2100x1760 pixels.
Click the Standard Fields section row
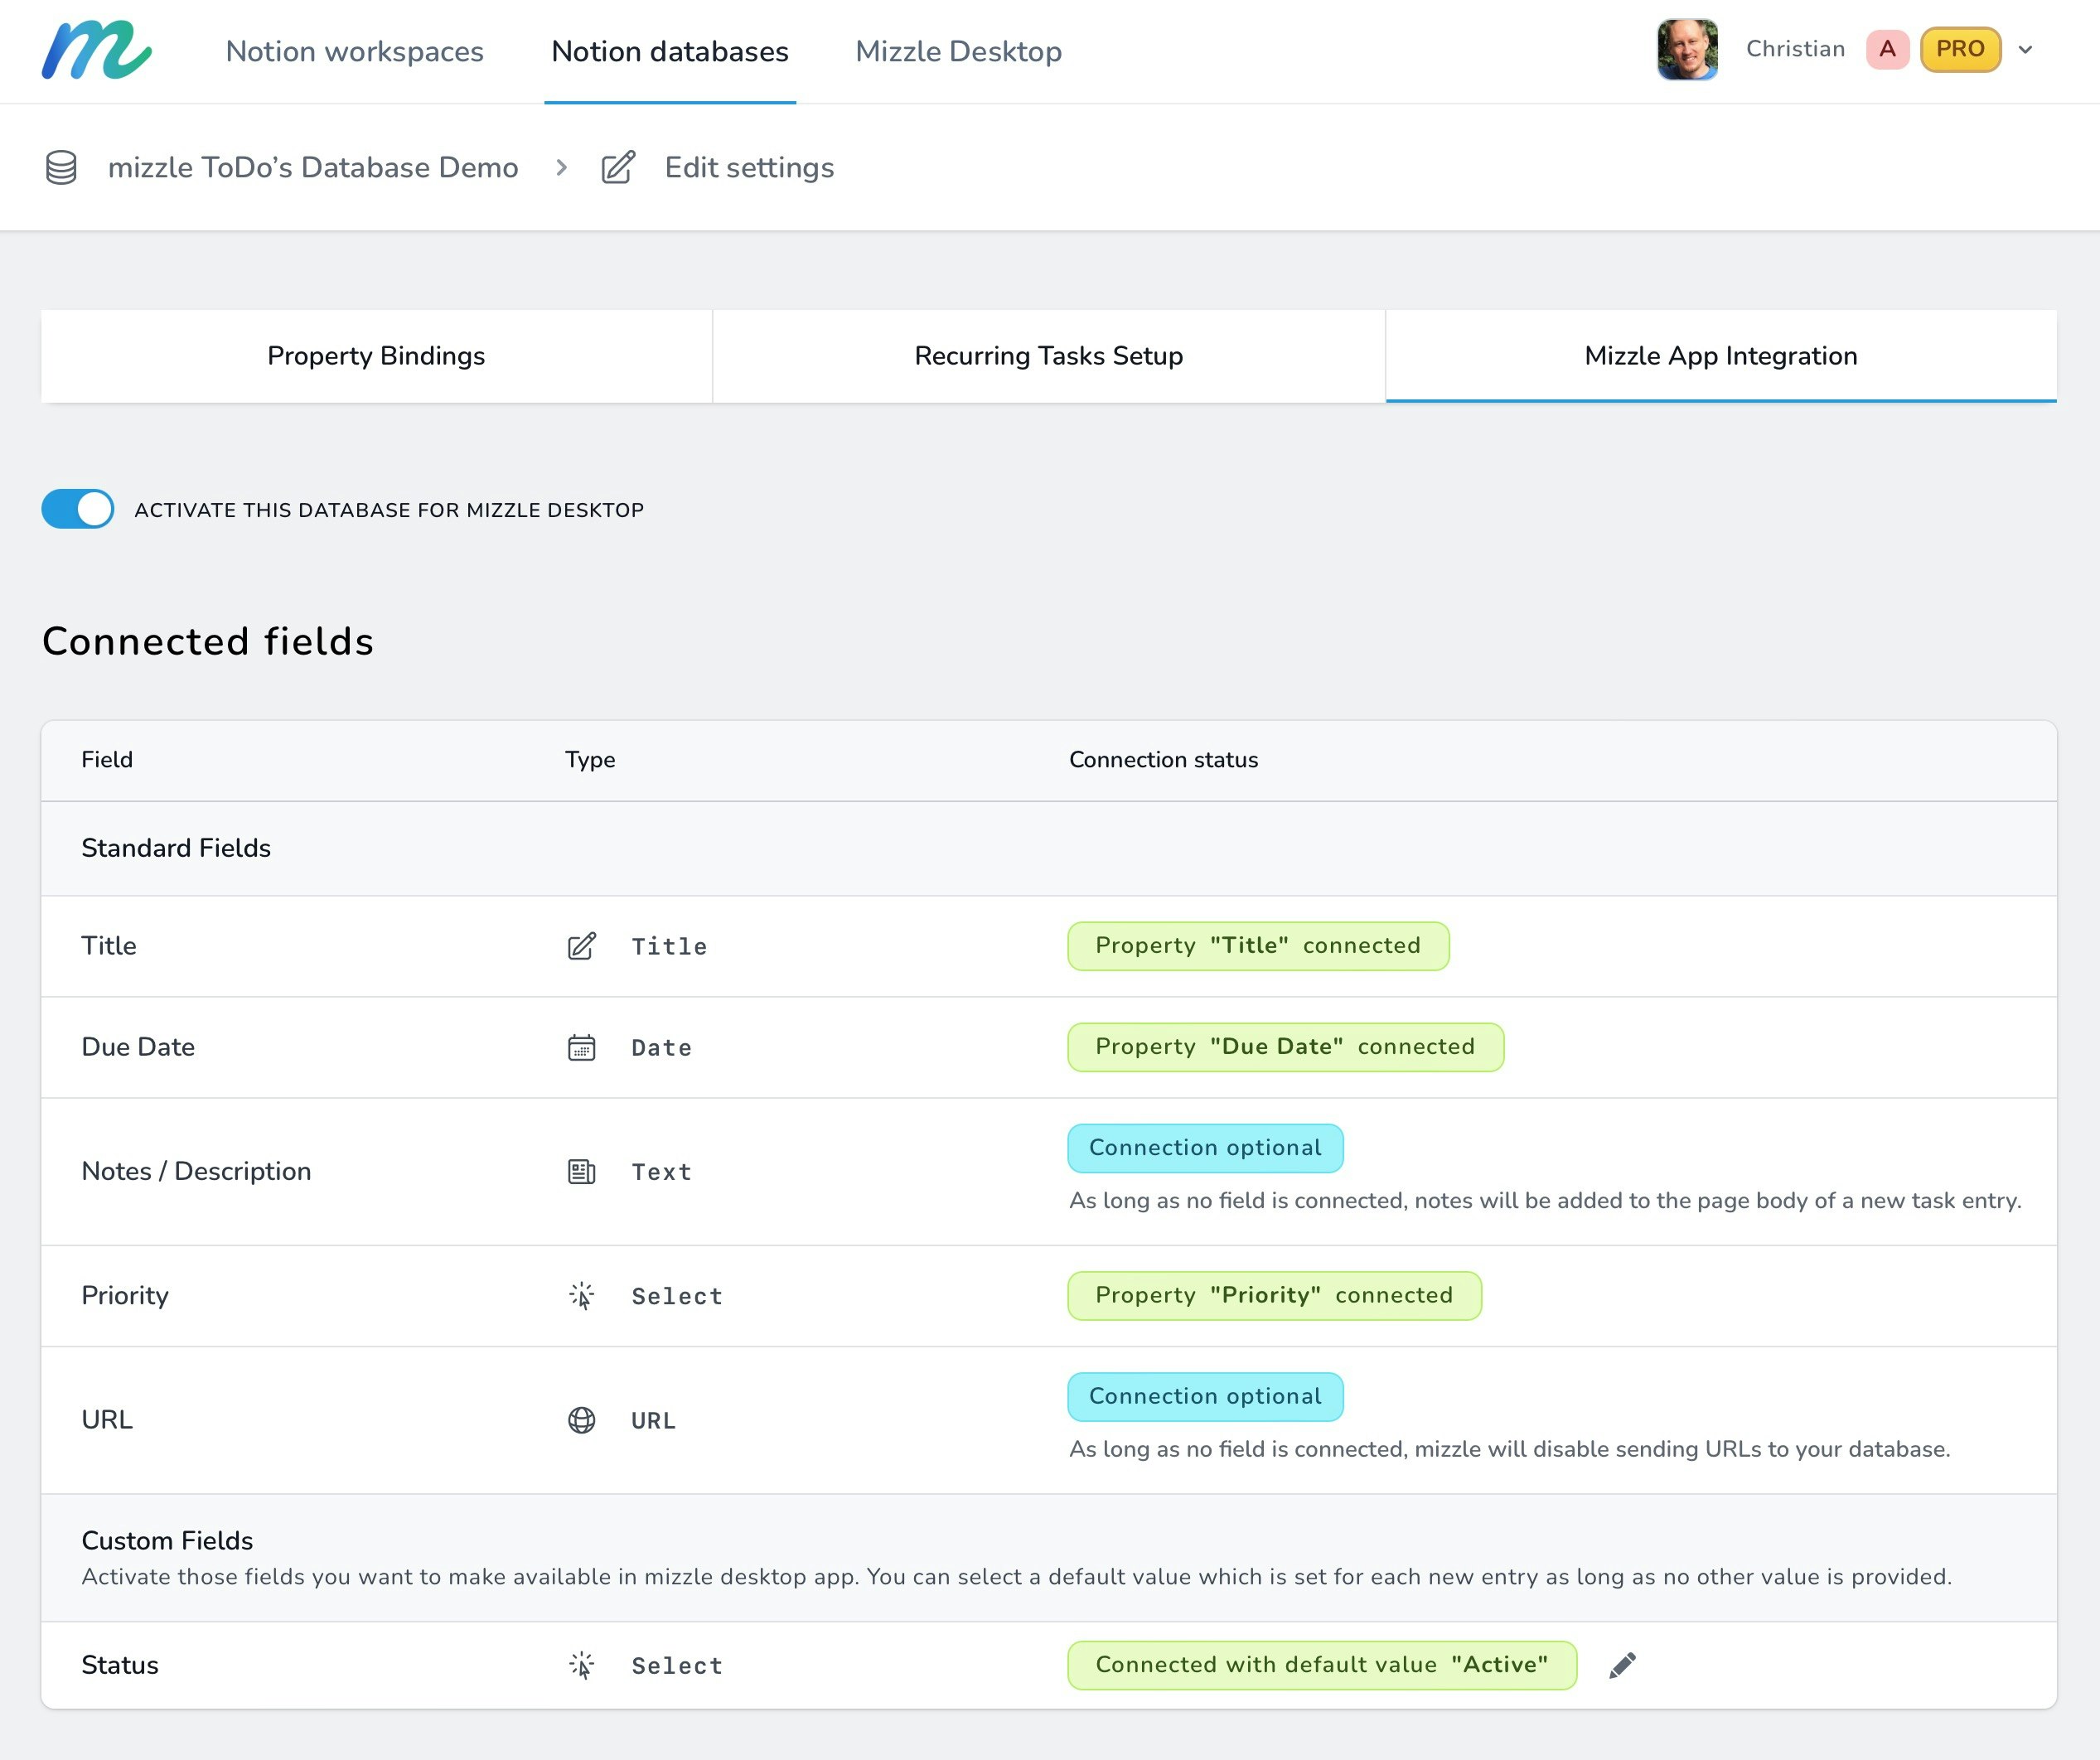point(1049,848)
